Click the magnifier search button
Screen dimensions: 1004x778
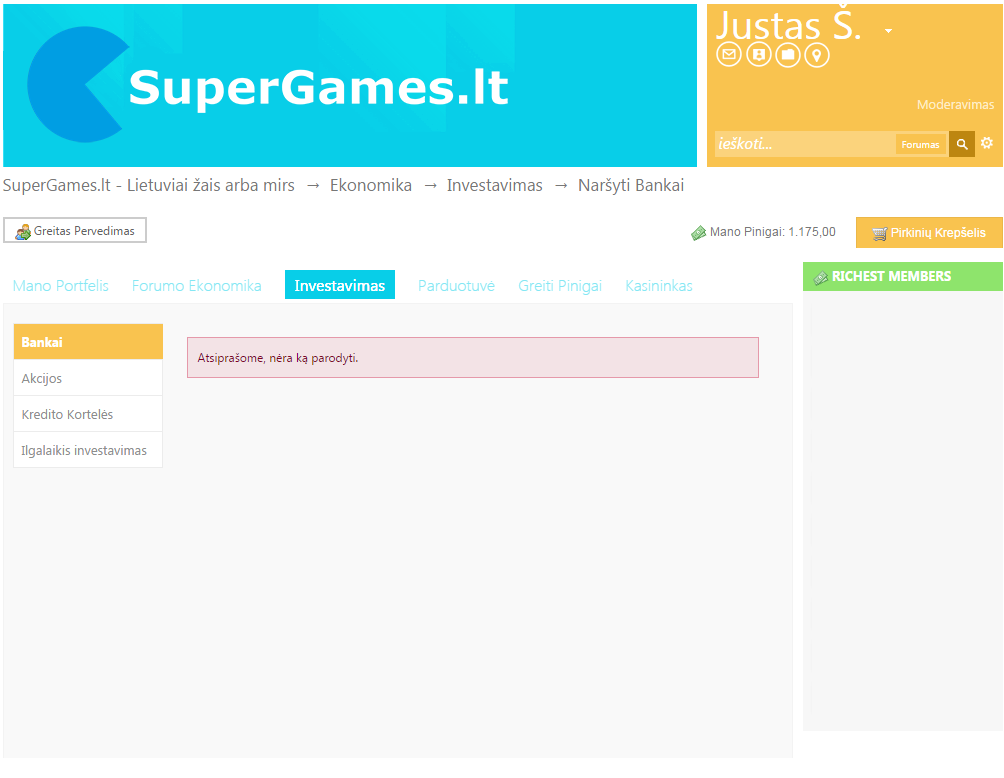pyautogui.click(x=962, y=144)
